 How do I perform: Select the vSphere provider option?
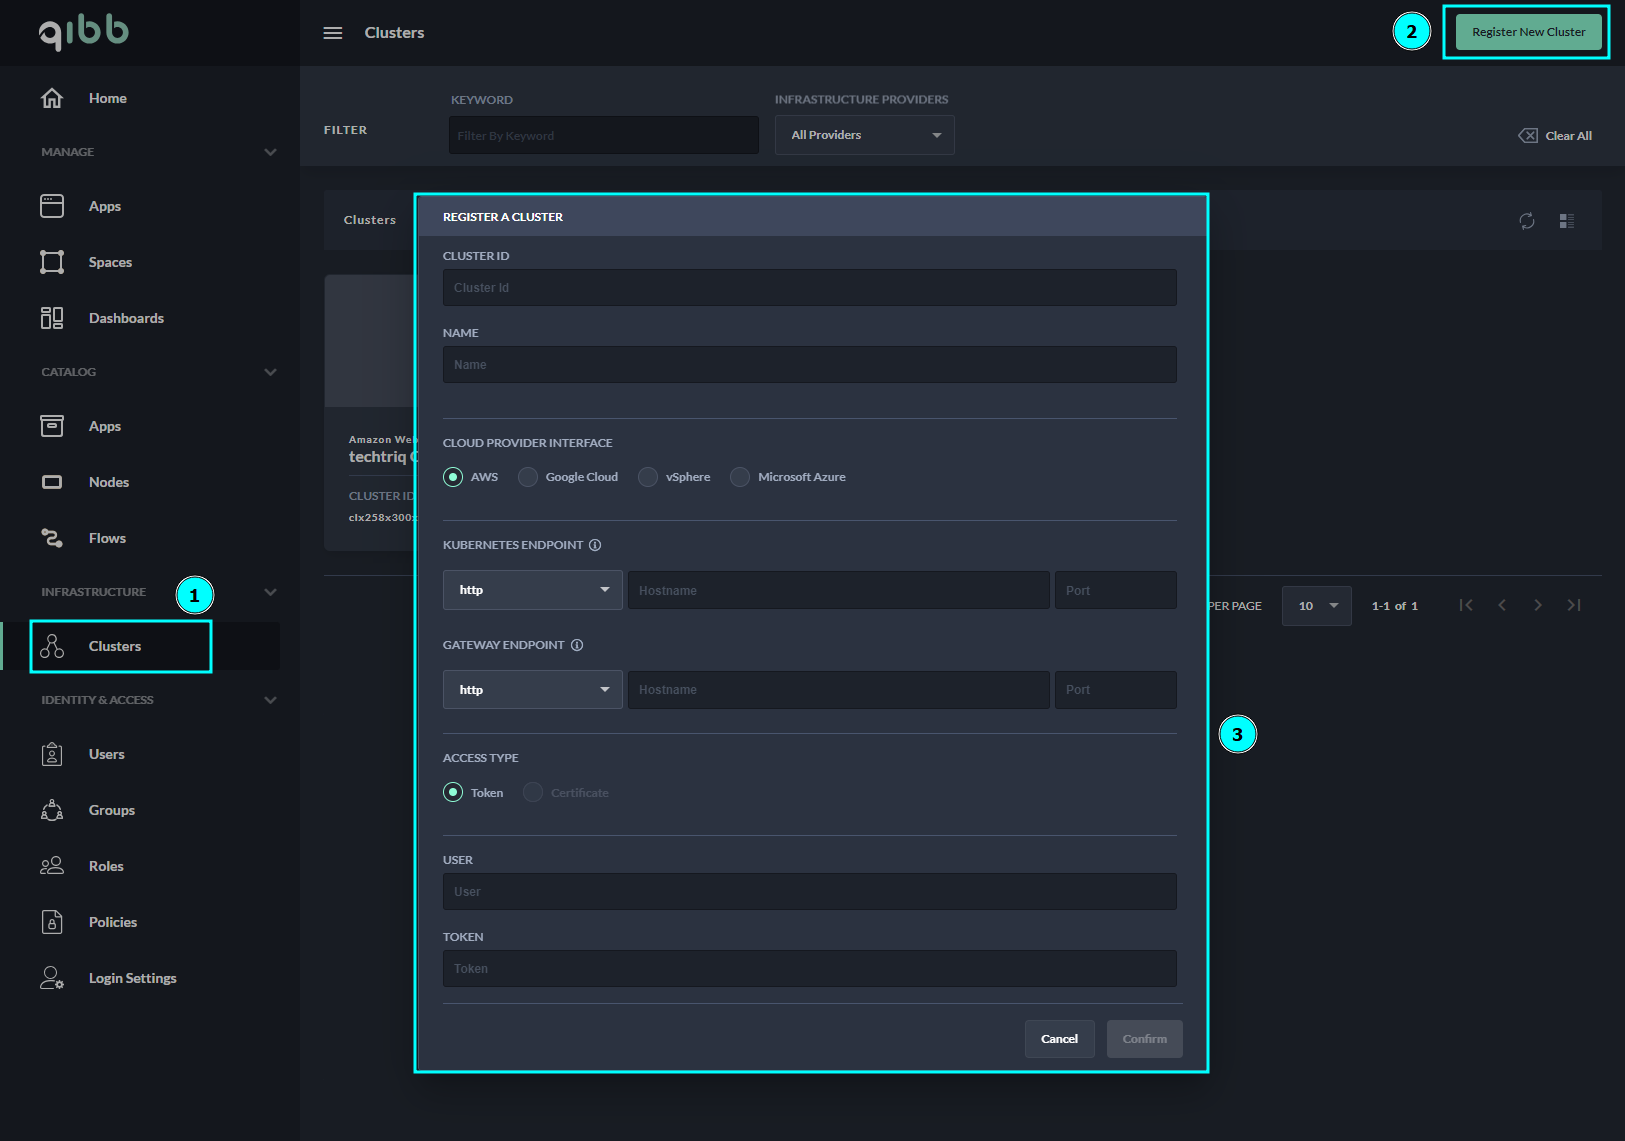click(x=648, y=477)
